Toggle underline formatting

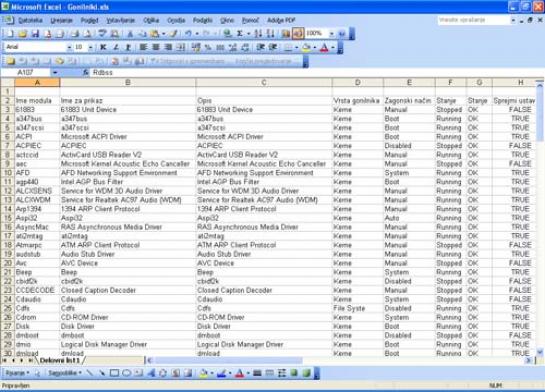(x=128, y=47)
